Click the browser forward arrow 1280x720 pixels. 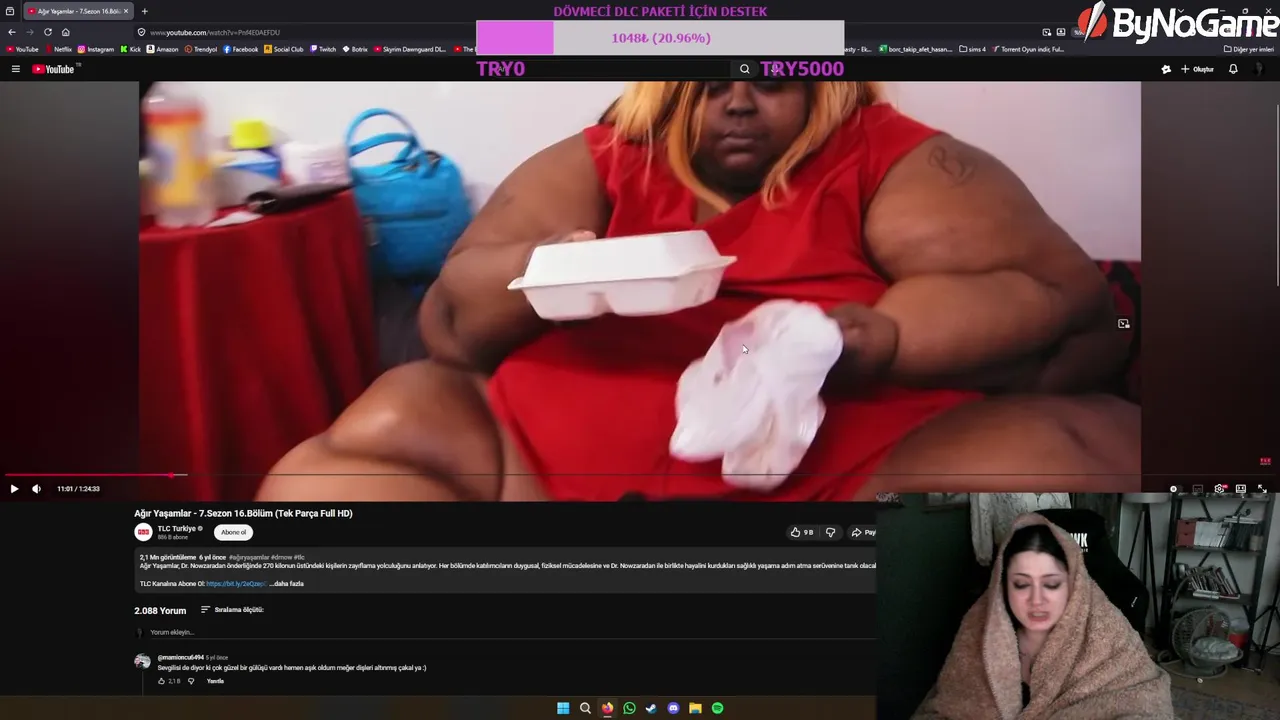[29, 32]
